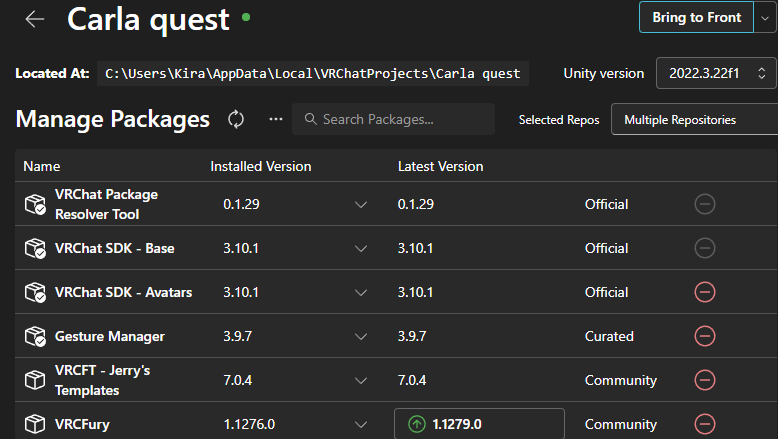Viewport: 778px width, 439px height.
Task: Expand version dropdown for VRCFT - Jerry's Templates
Action: point(361,380)
